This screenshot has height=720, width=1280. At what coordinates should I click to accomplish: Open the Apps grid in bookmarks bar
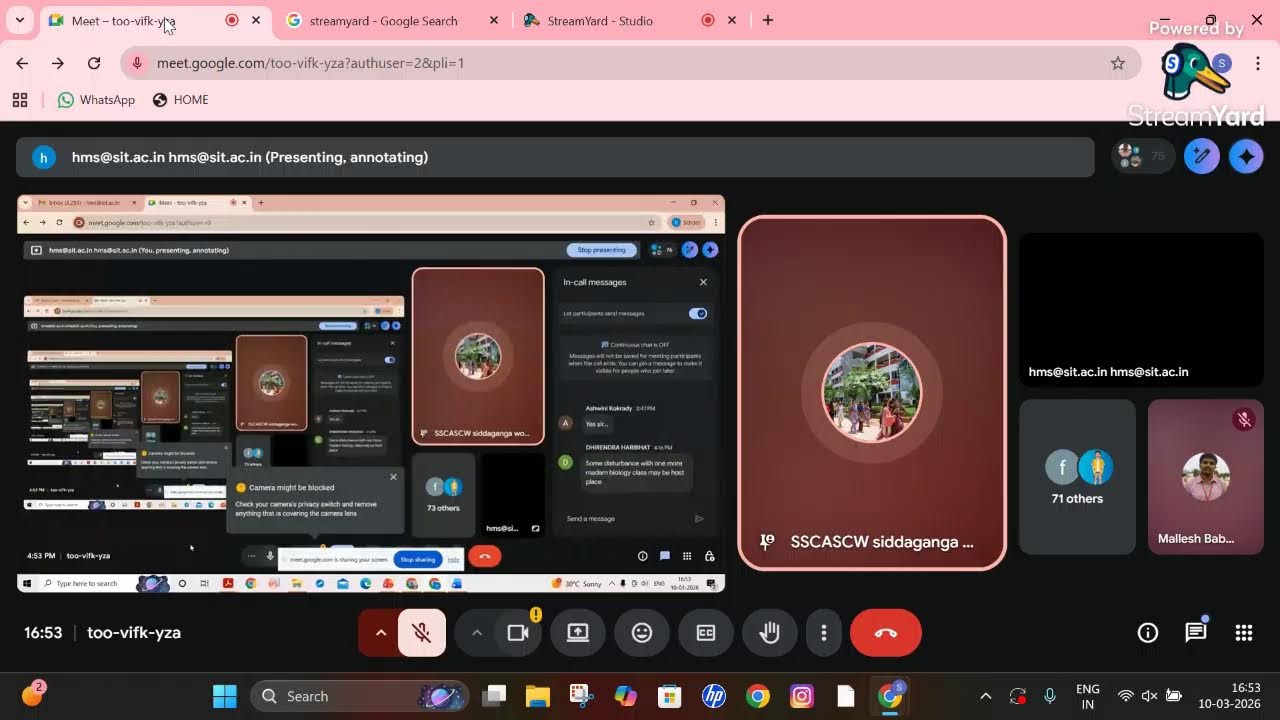click(19, 100)
